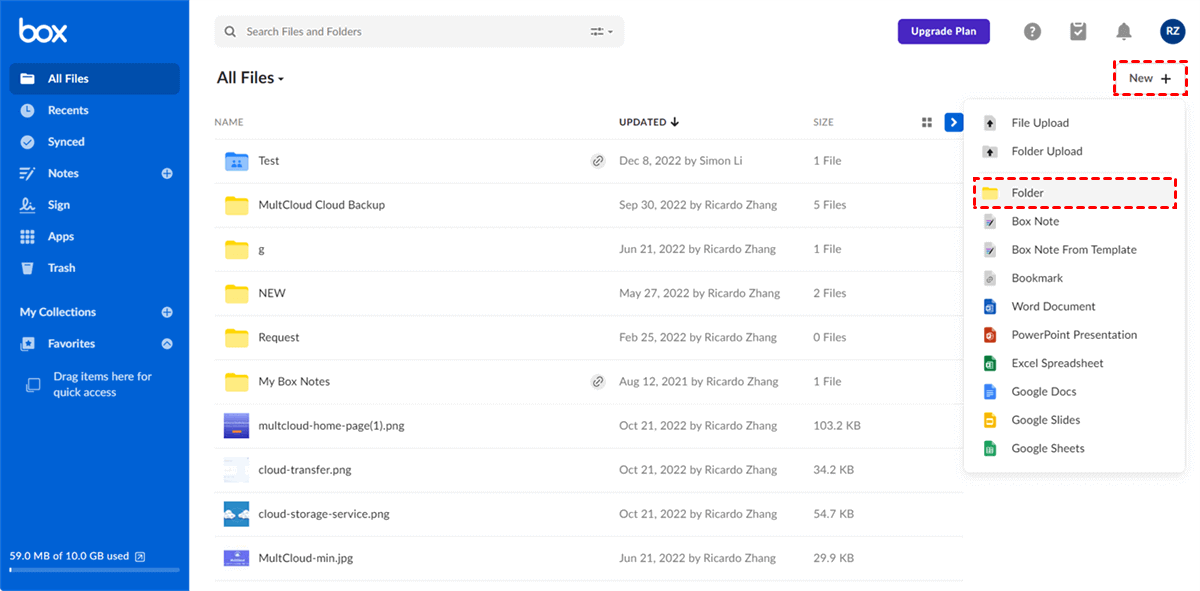This screenshot has width=1200, height=591.
Task: Choose Folder from the New menu
Action: click(1027, 193)
